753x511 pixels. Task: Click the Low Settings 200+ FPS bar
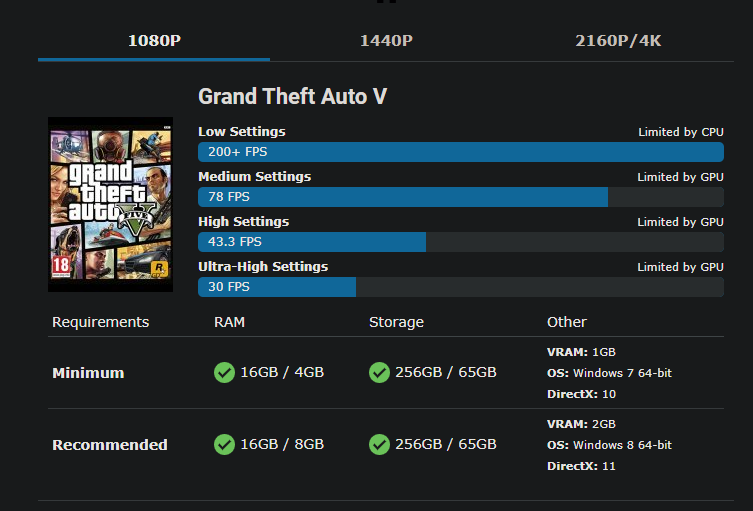(x=460, y=152)
